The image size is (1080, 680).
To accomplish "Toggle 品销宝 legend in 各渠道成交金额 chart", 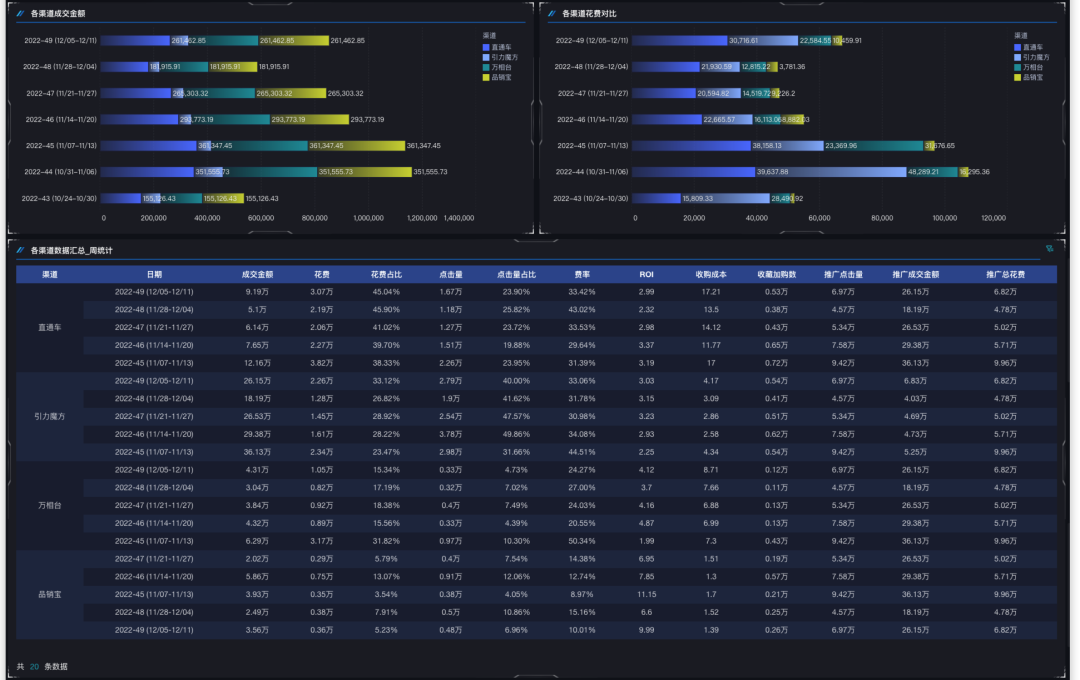I will coord(497,77).
